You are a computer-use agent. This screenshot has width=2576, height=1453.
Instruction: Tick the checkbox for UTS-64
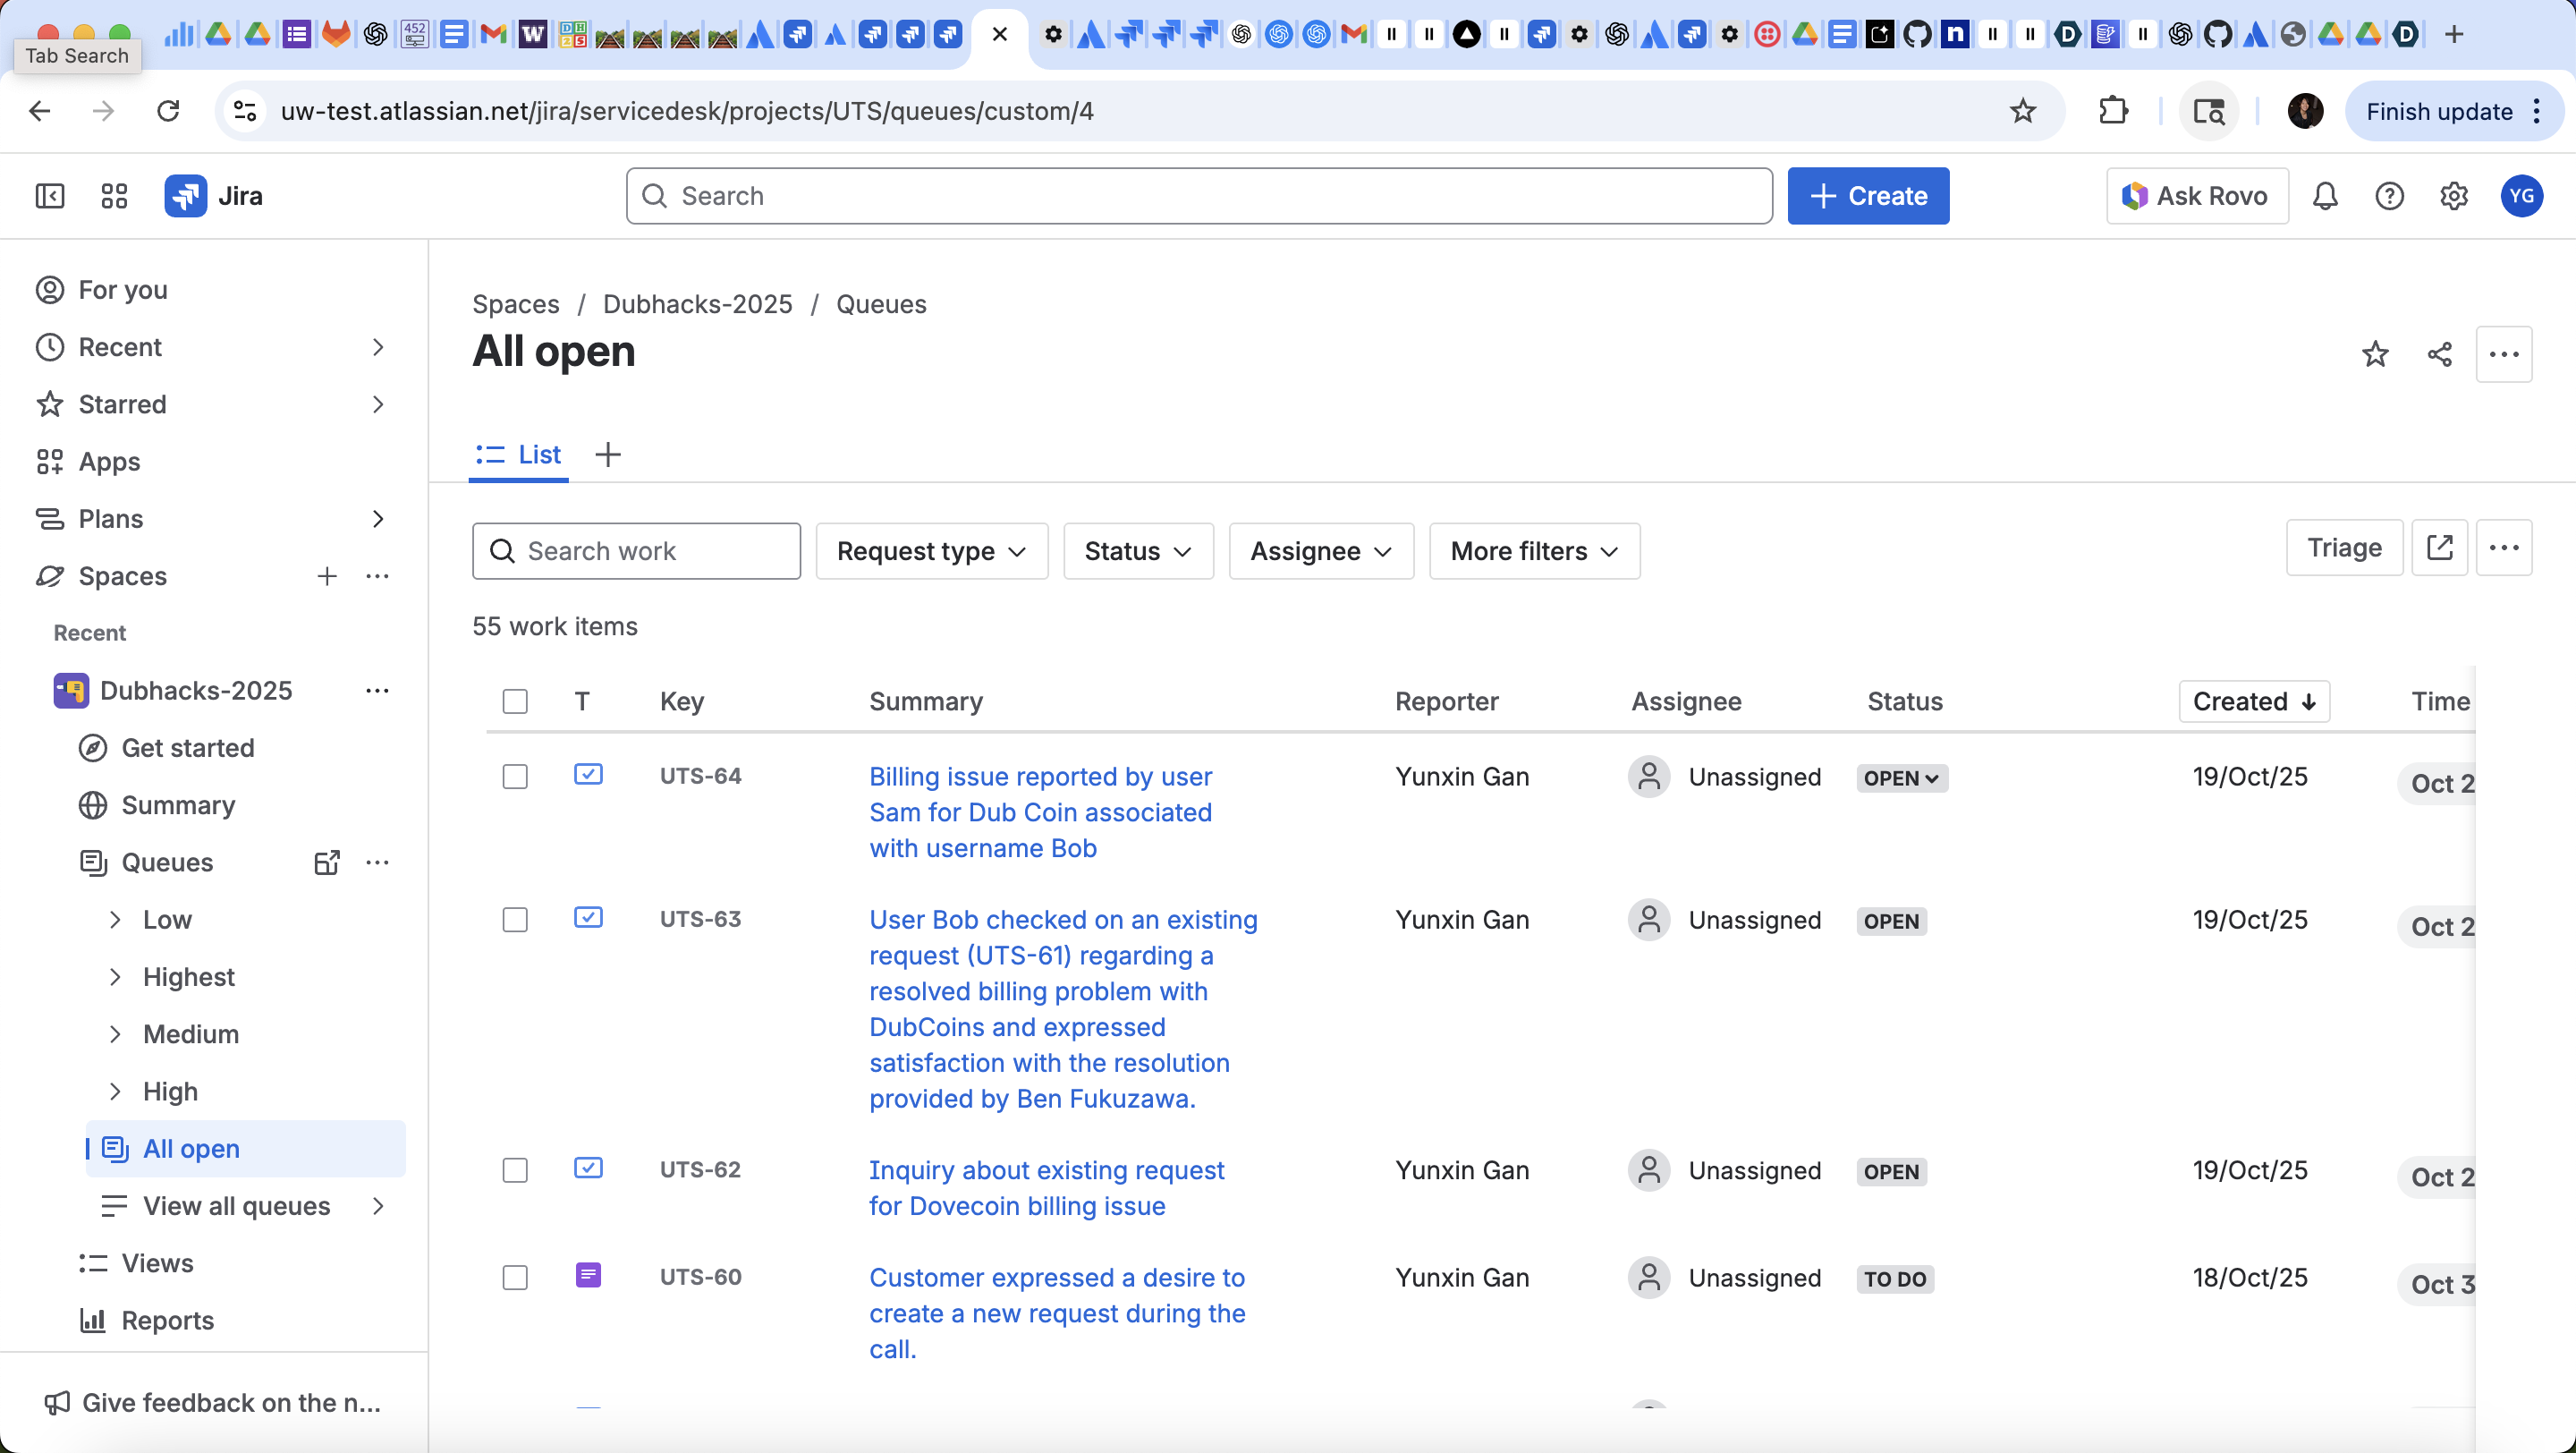pyautogui.click(x=515, y=777)
